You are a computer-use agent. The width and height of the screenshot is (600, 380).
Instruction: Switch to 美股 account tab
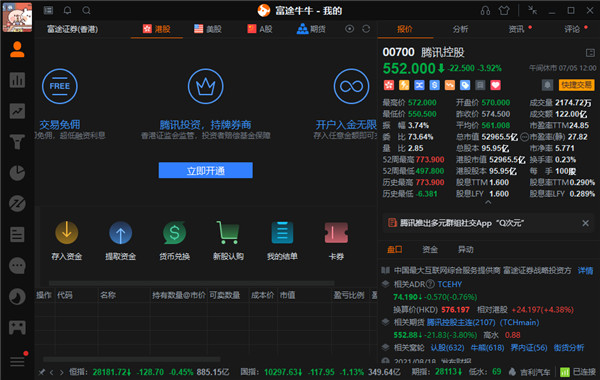[208, 29]
